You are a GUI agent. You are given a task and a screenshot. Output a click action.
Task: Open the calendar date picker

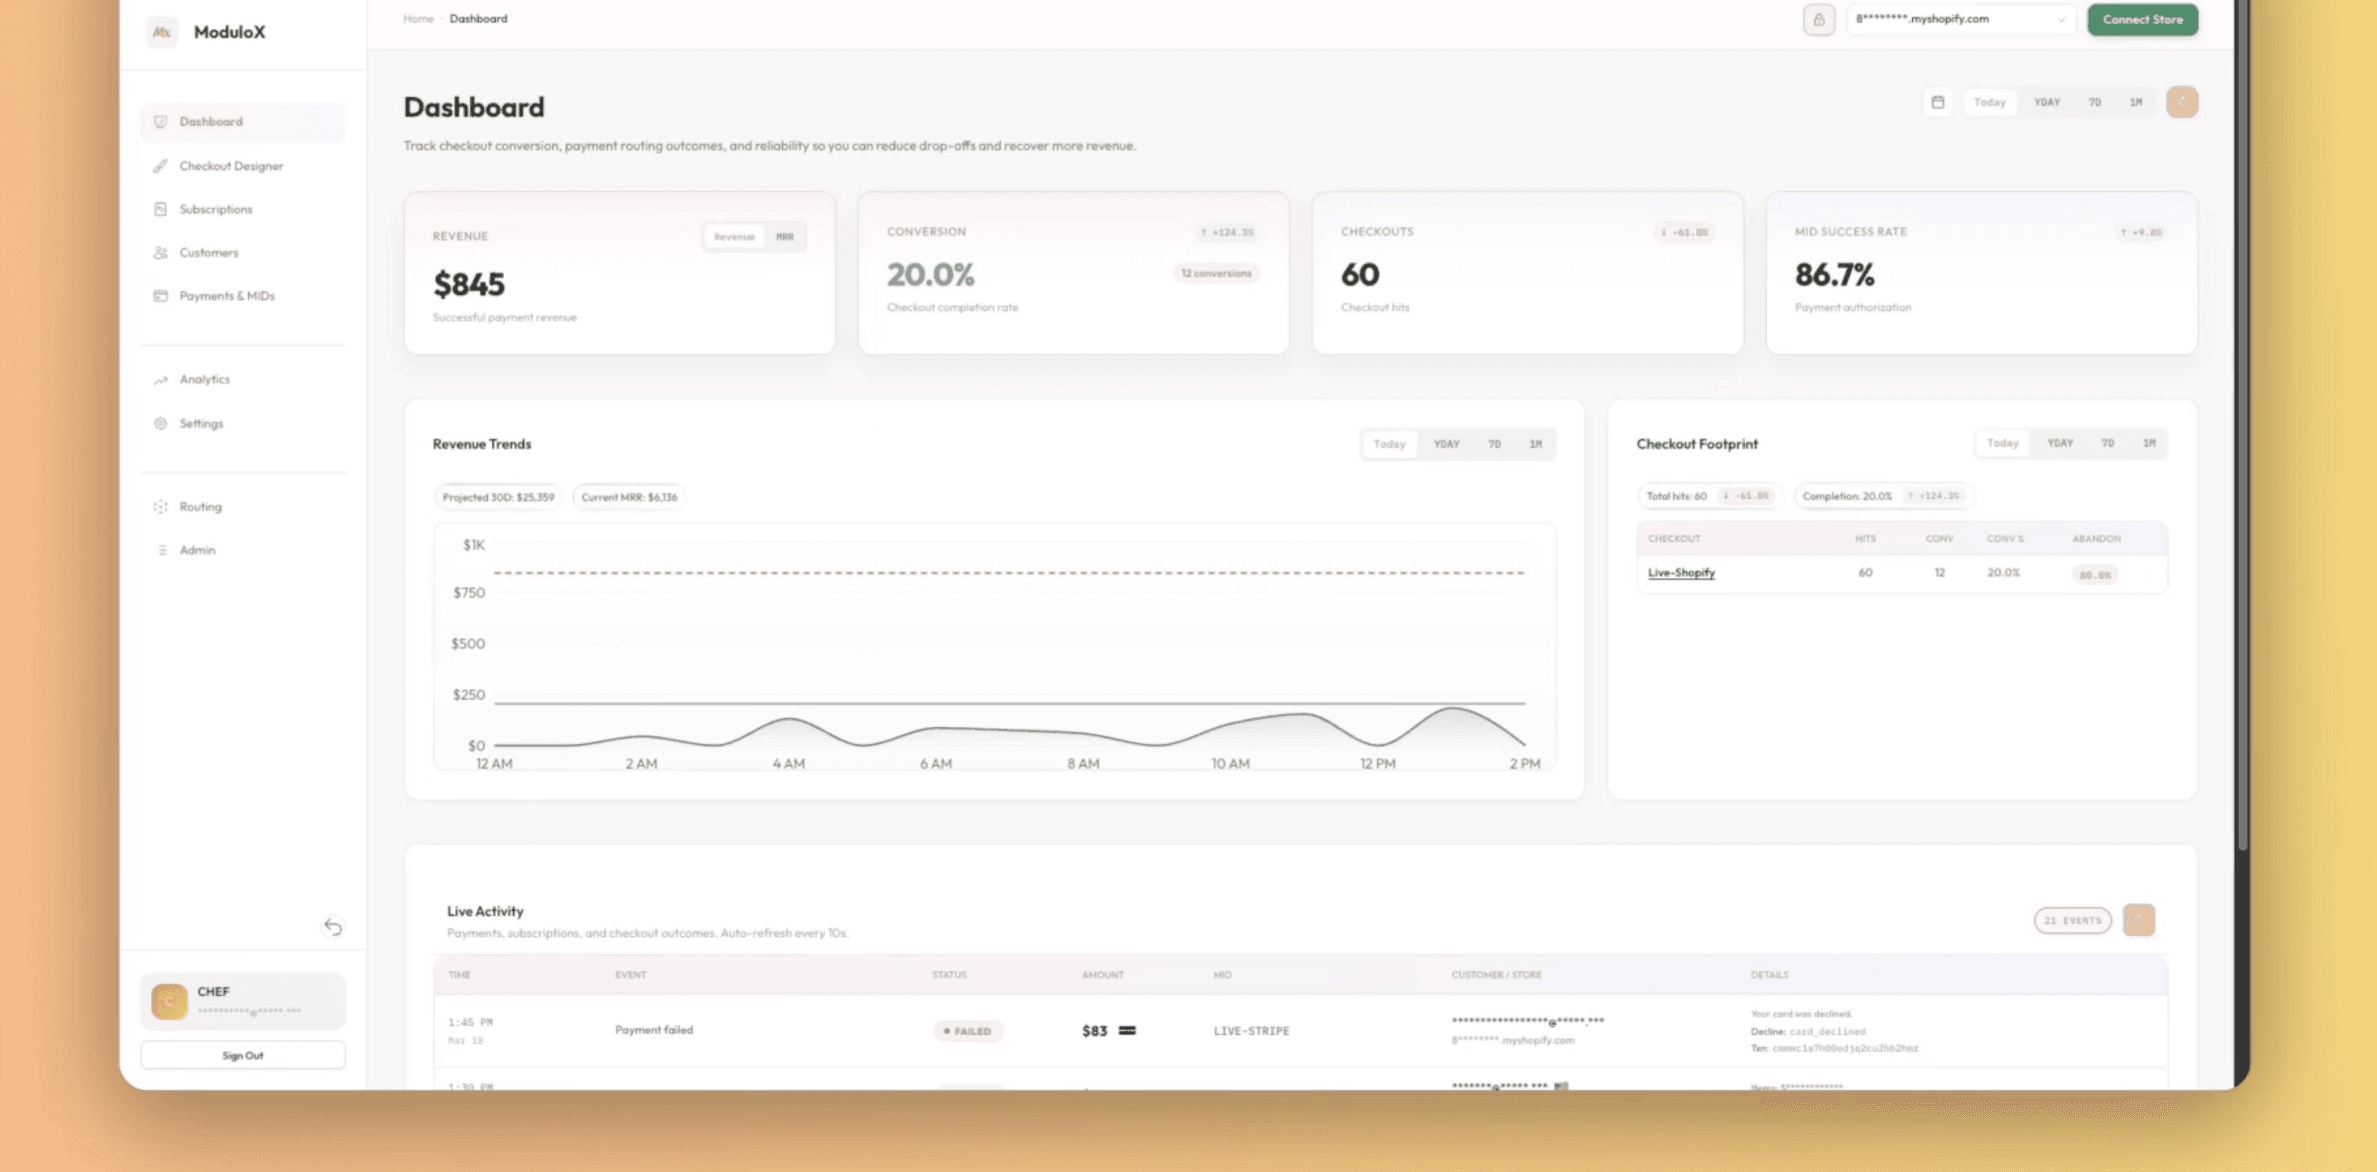click(x=1938, y=101)
